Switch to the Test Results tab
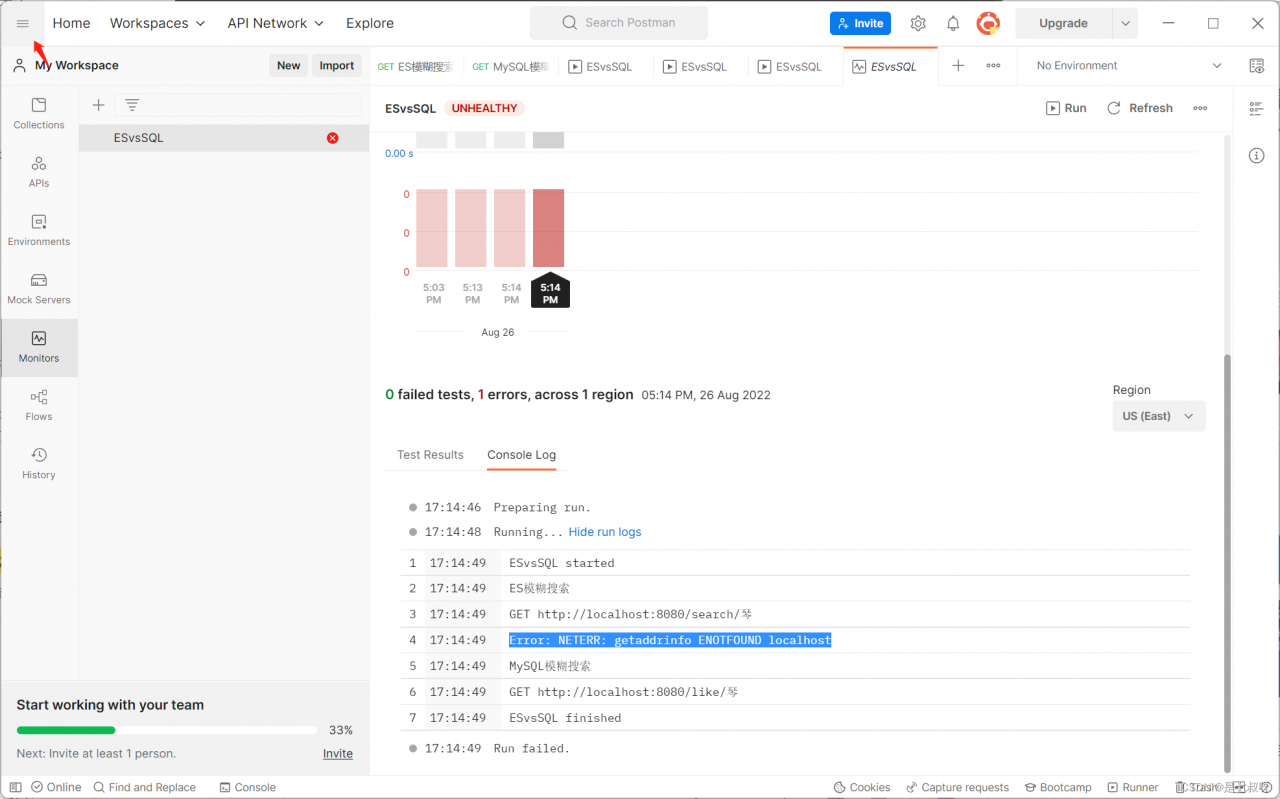Viewport: 1280px width, 799px height. 430,455
